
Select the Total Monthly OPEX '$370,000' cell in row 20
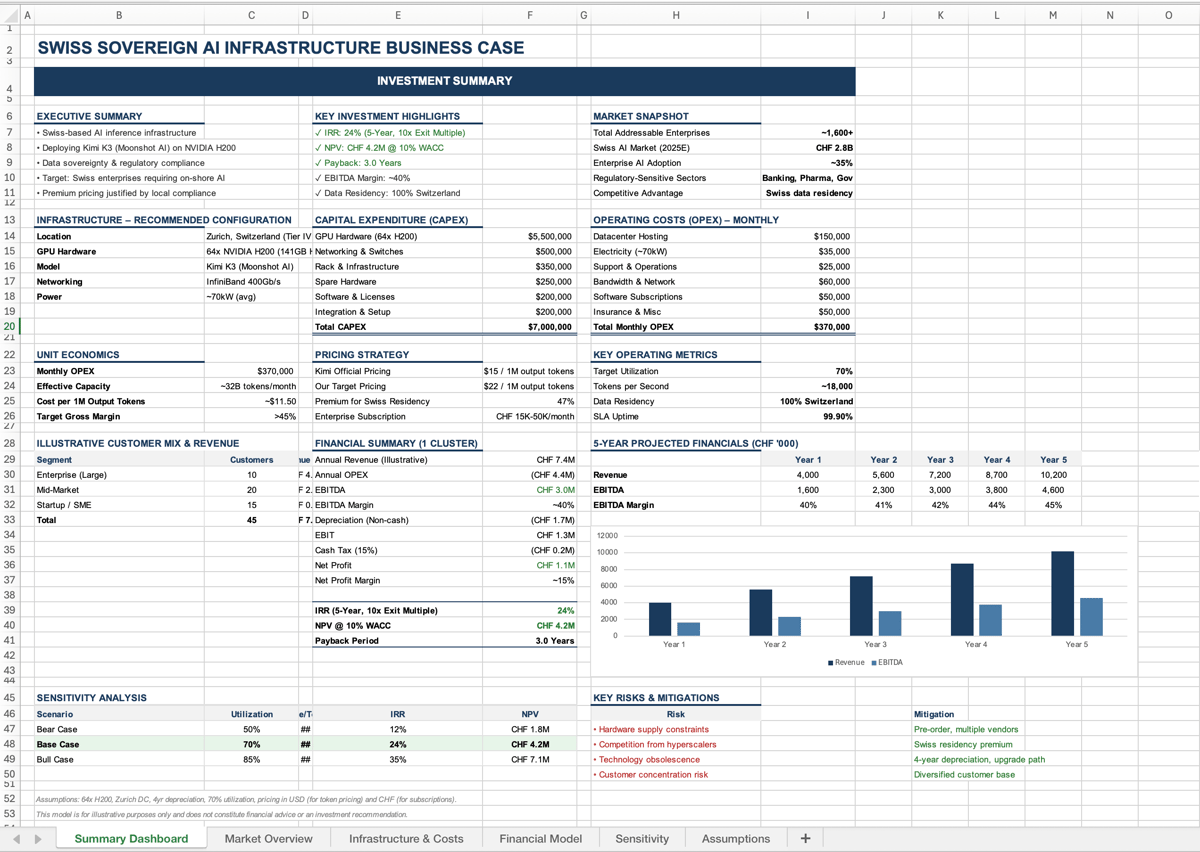pyautogui.click(x=808, y=326)
